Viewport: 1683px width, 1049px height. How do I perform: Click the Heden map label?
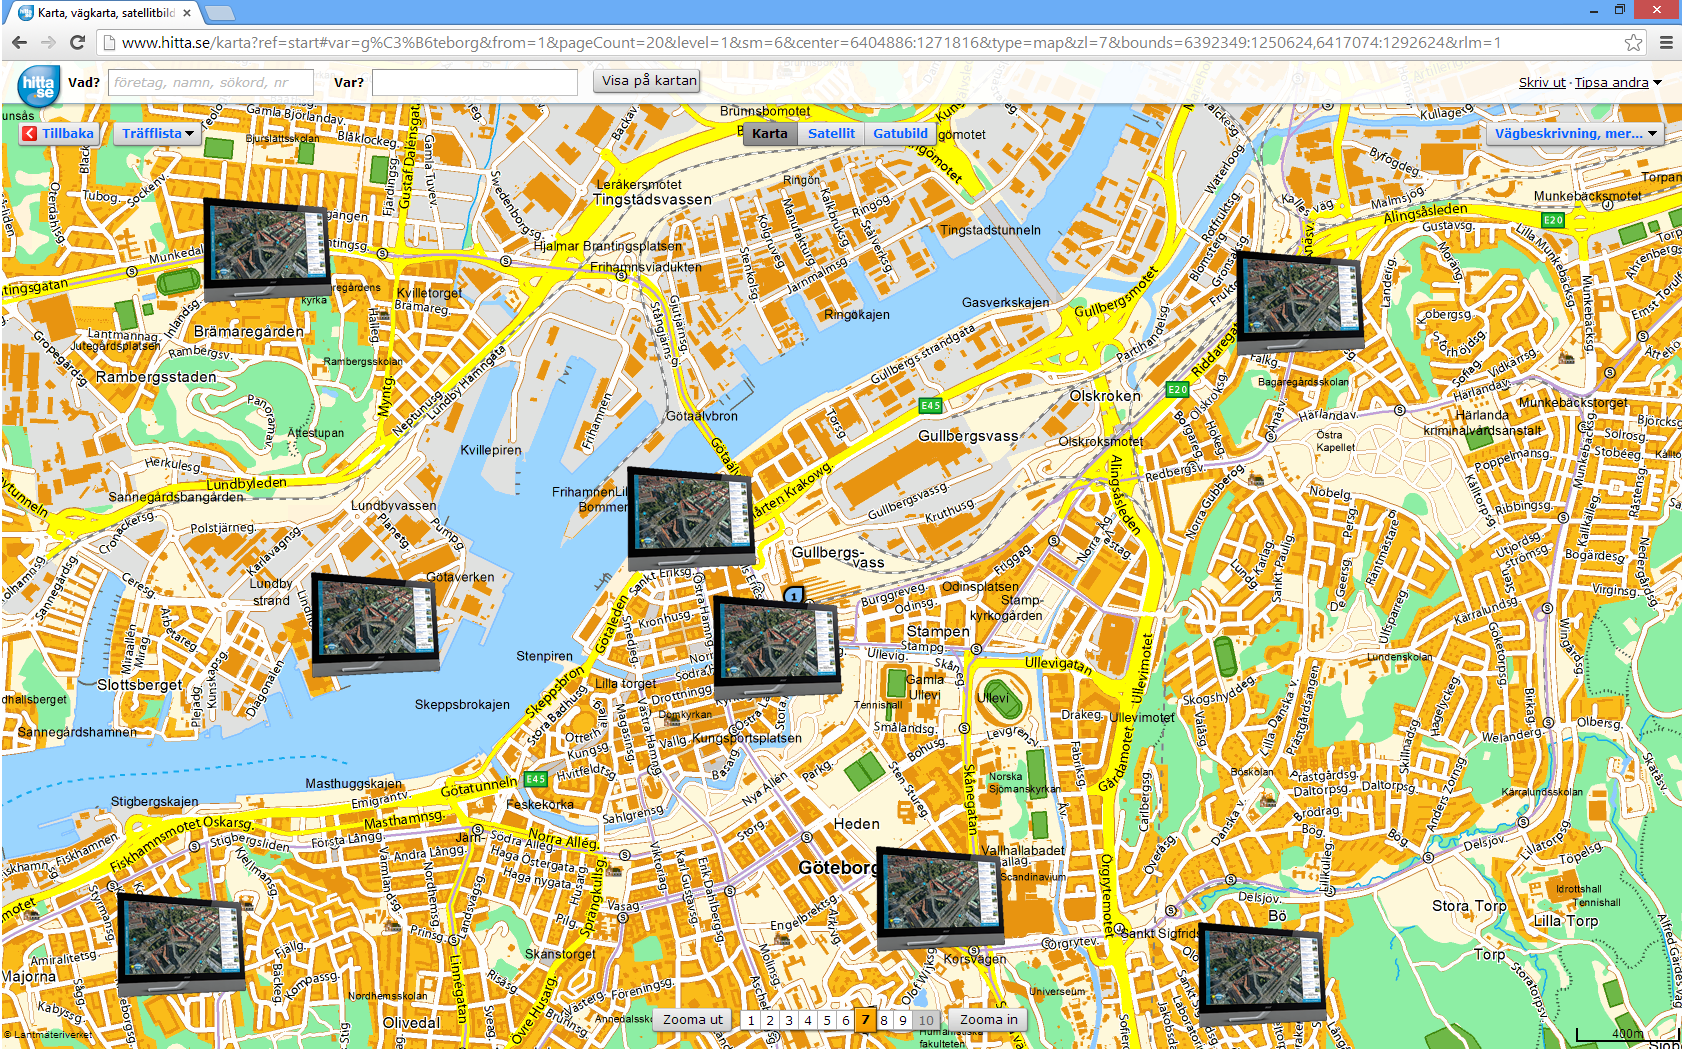(x=857, y=824)
